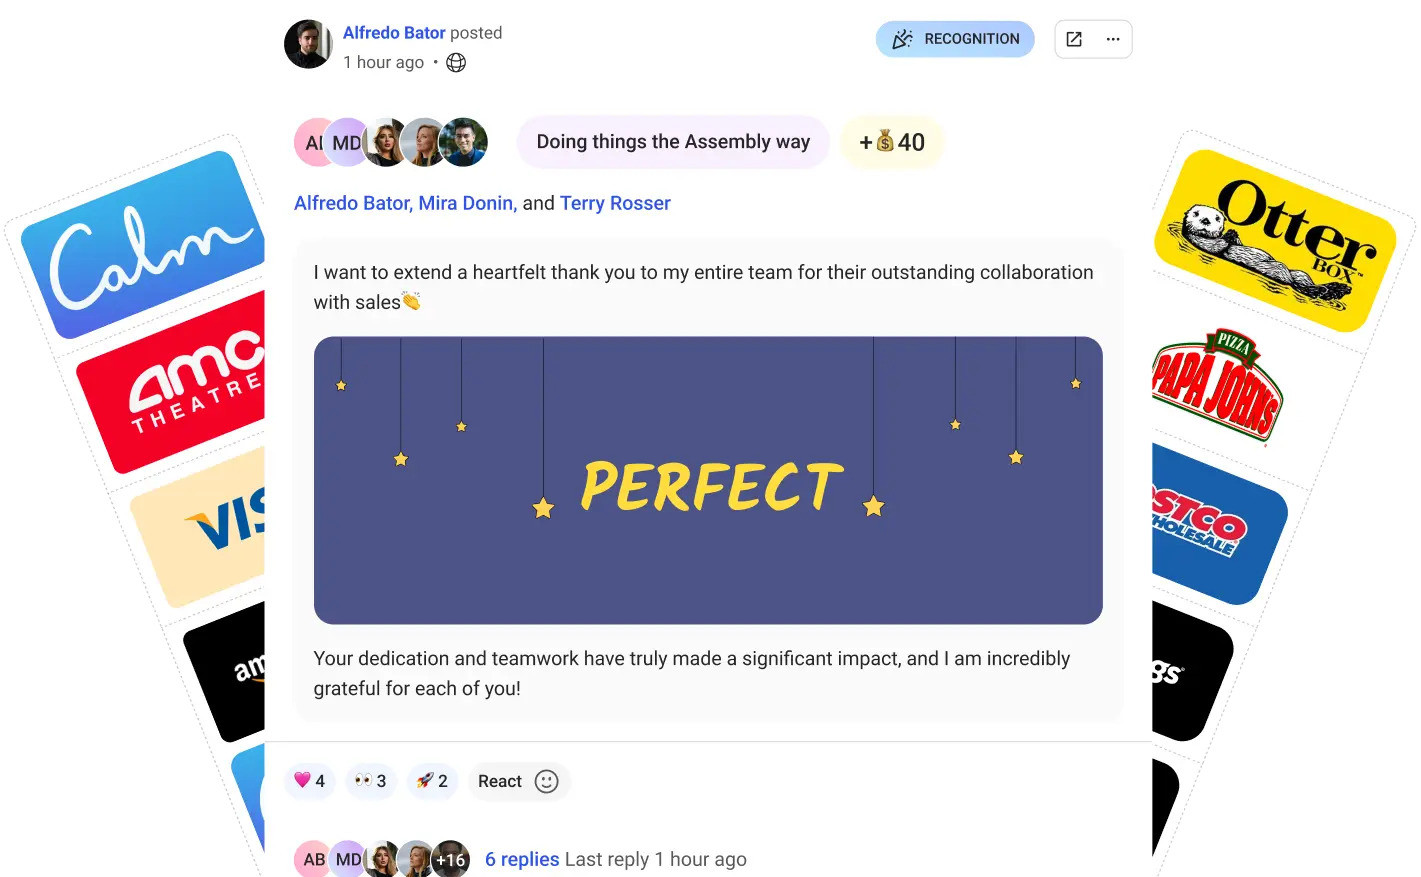Click the eyes reaction emoji
1421x877 pixels.
[x=362, y=780]
